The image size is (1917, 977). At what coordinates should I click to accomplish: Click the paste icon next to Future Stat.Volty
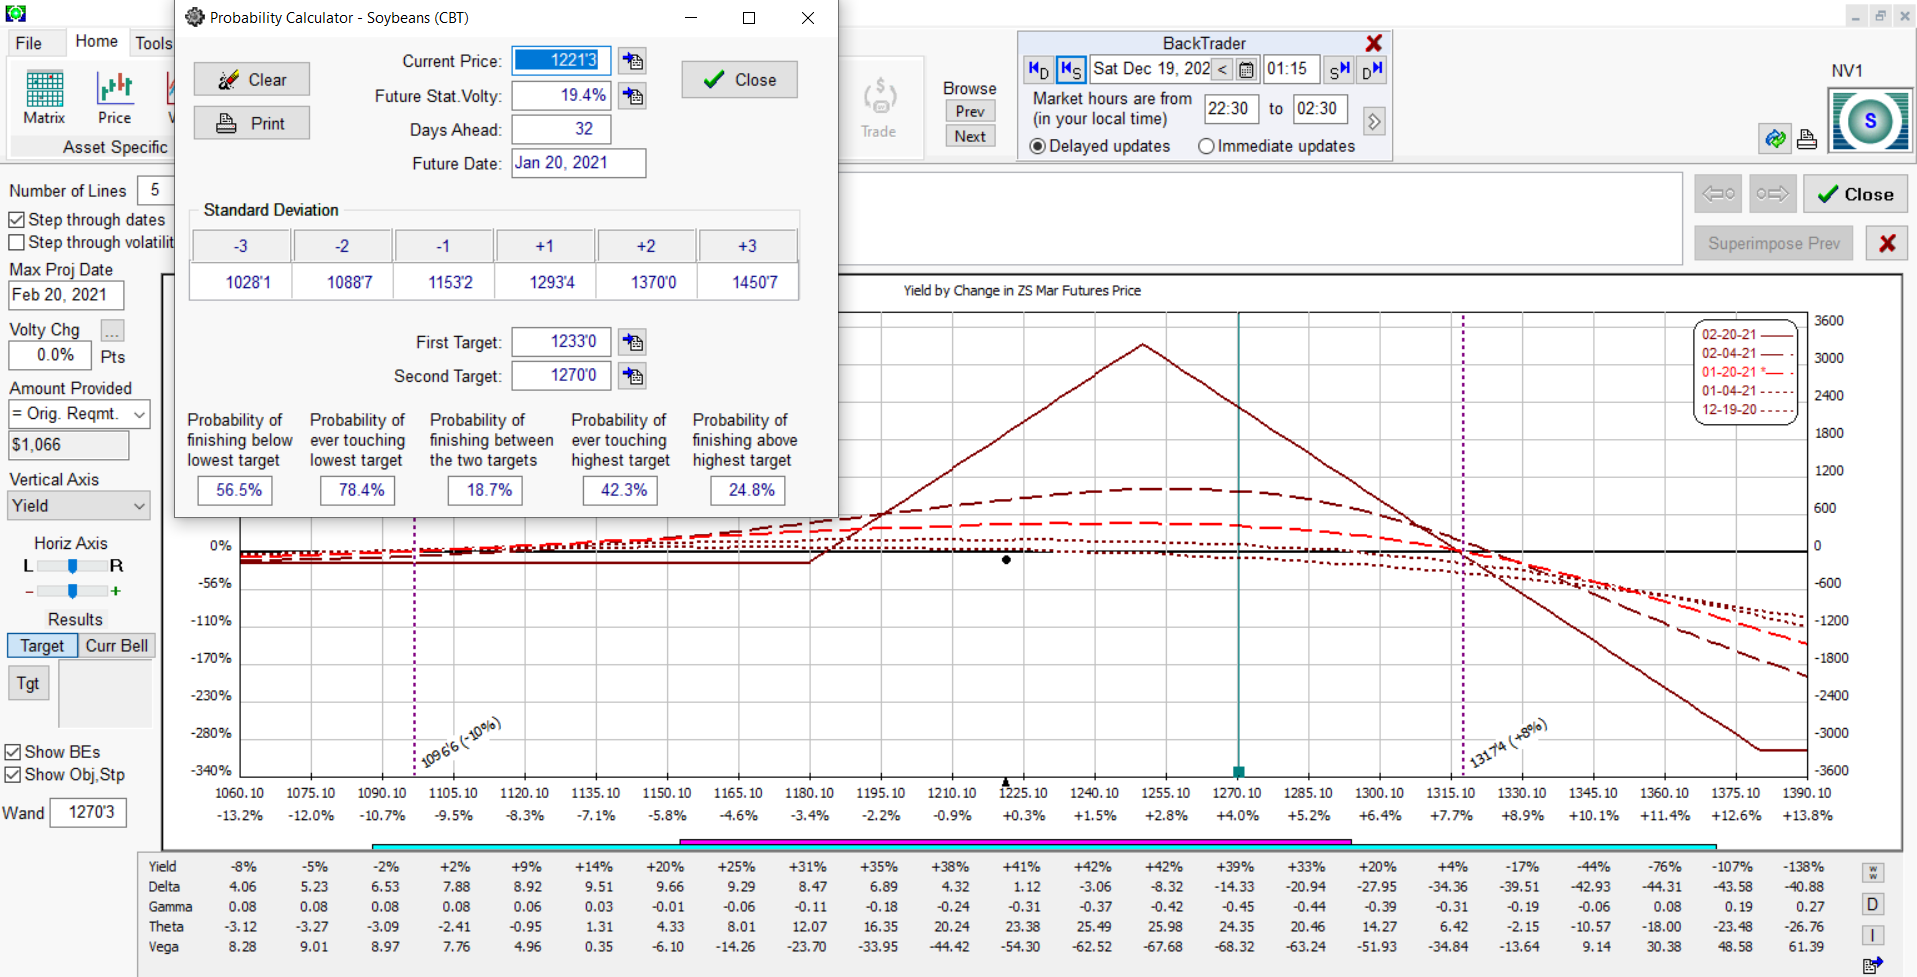click(632, 96)
